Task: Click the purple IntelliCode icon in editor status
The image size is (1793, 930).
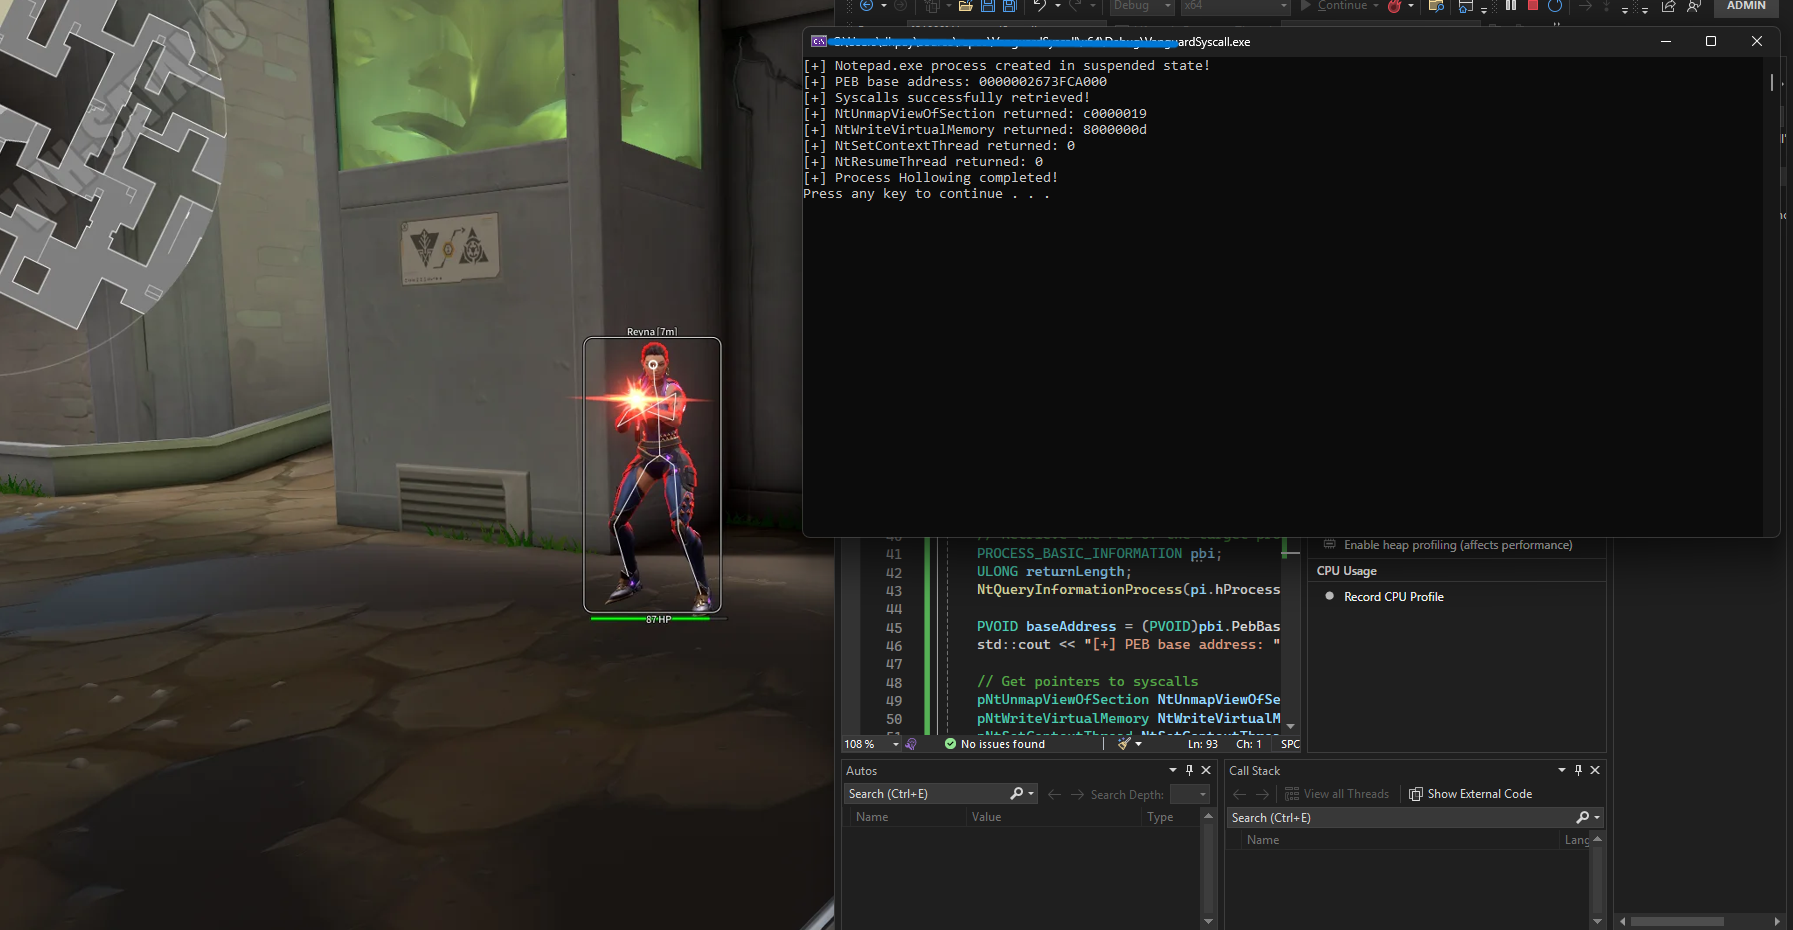Action: [911, 744]
